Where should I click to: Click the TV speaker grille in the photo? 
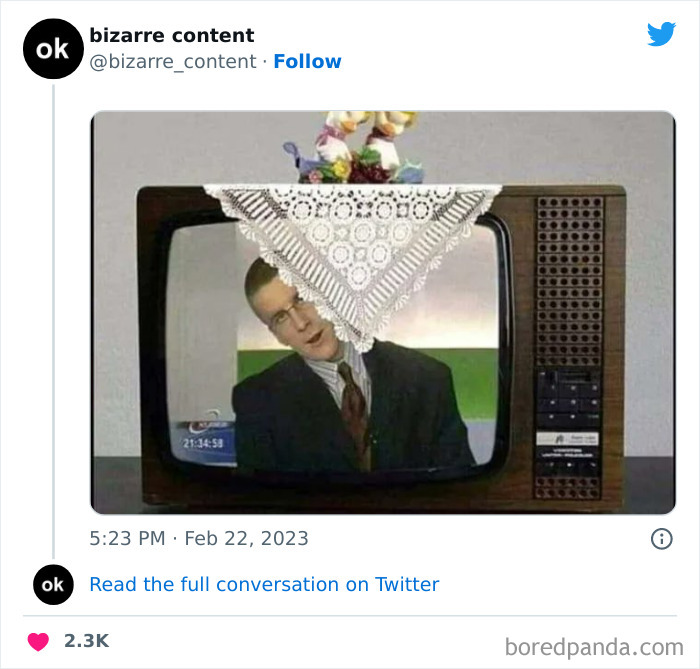tap(569, 281)
